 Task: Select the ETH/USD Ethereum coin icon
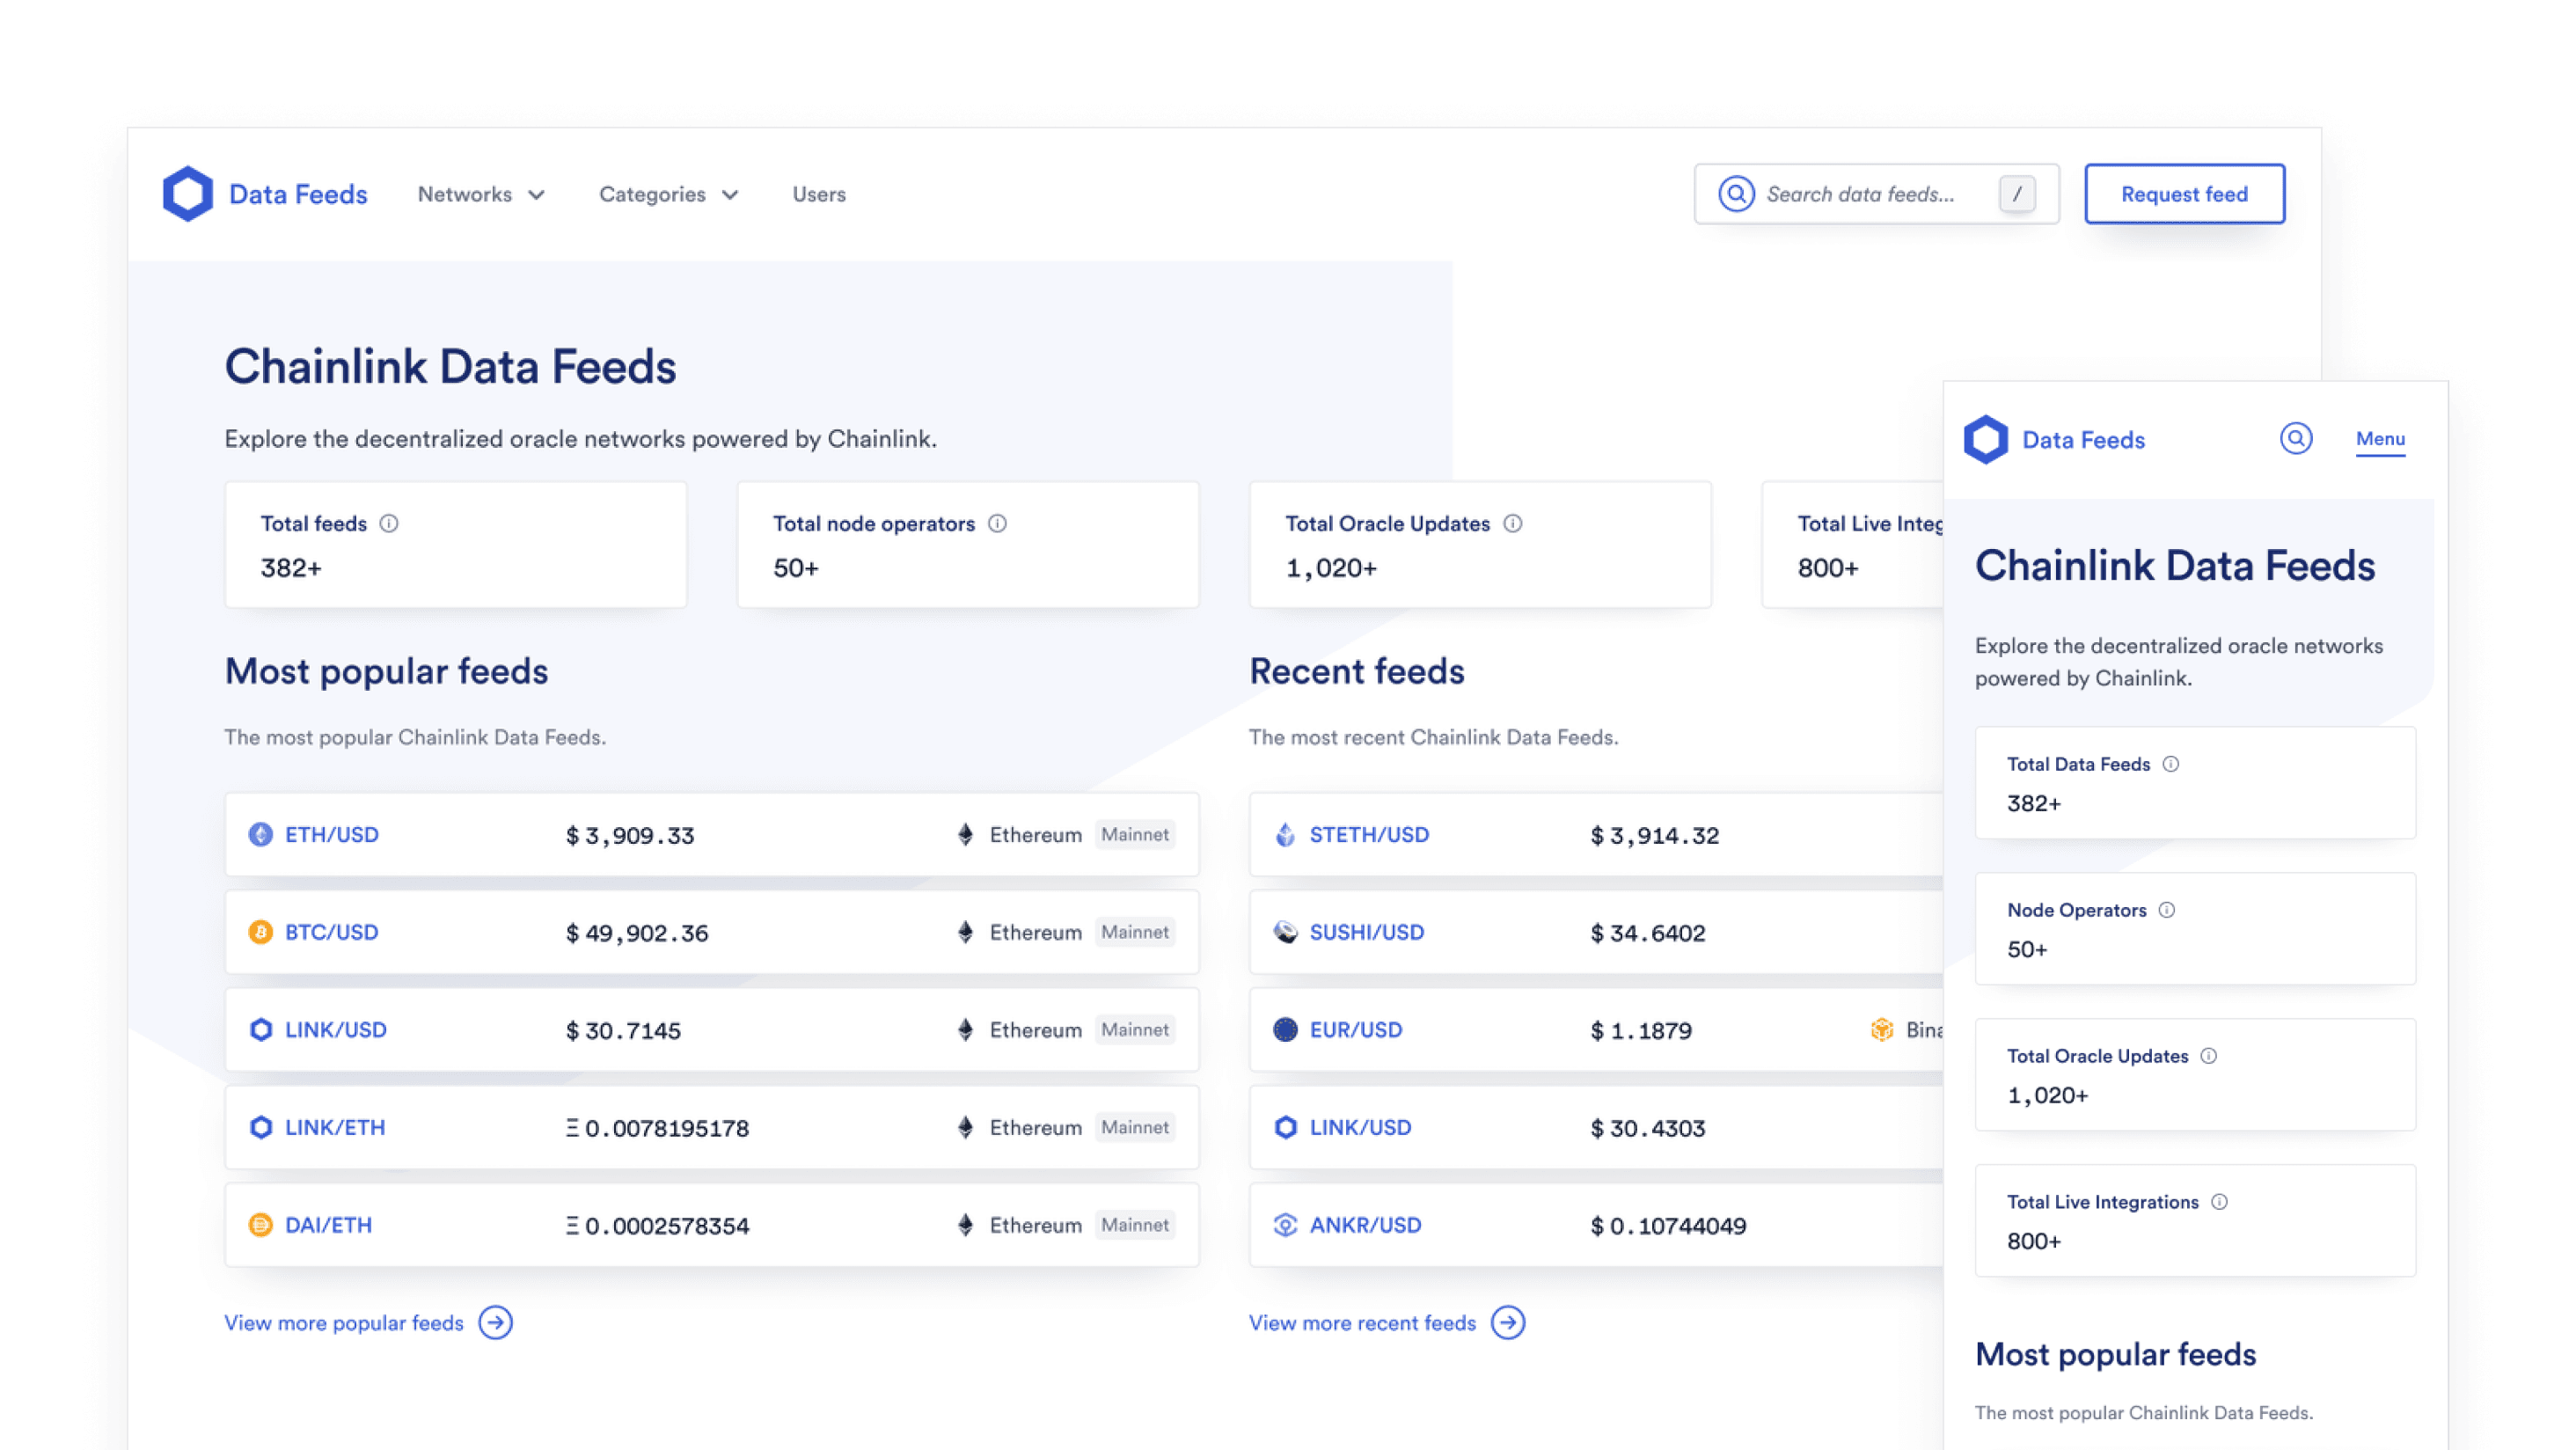tap(260, 834)
